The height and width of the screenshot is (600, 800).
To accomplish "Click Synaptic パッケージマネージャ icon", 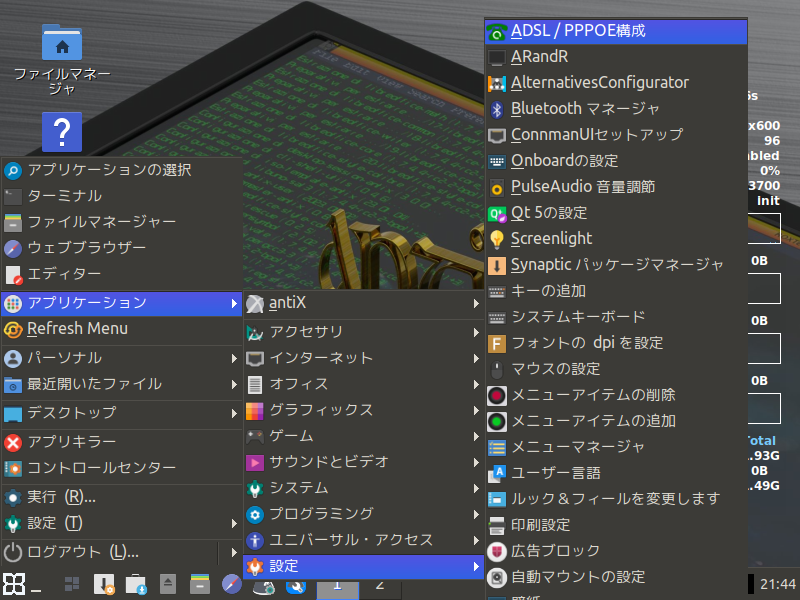I will 496,265.
